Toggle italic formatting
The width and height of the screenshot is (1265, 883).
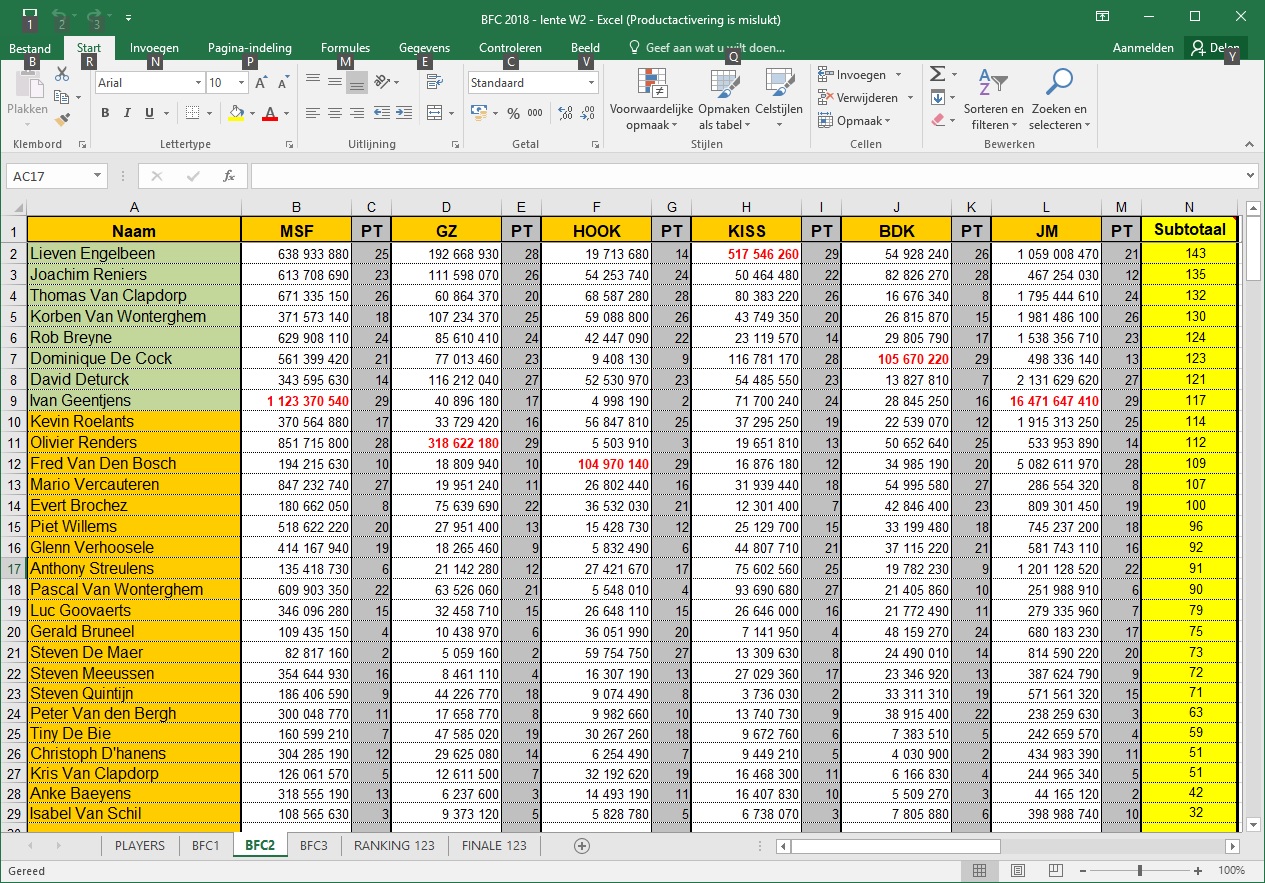click(x=127, y=113)
